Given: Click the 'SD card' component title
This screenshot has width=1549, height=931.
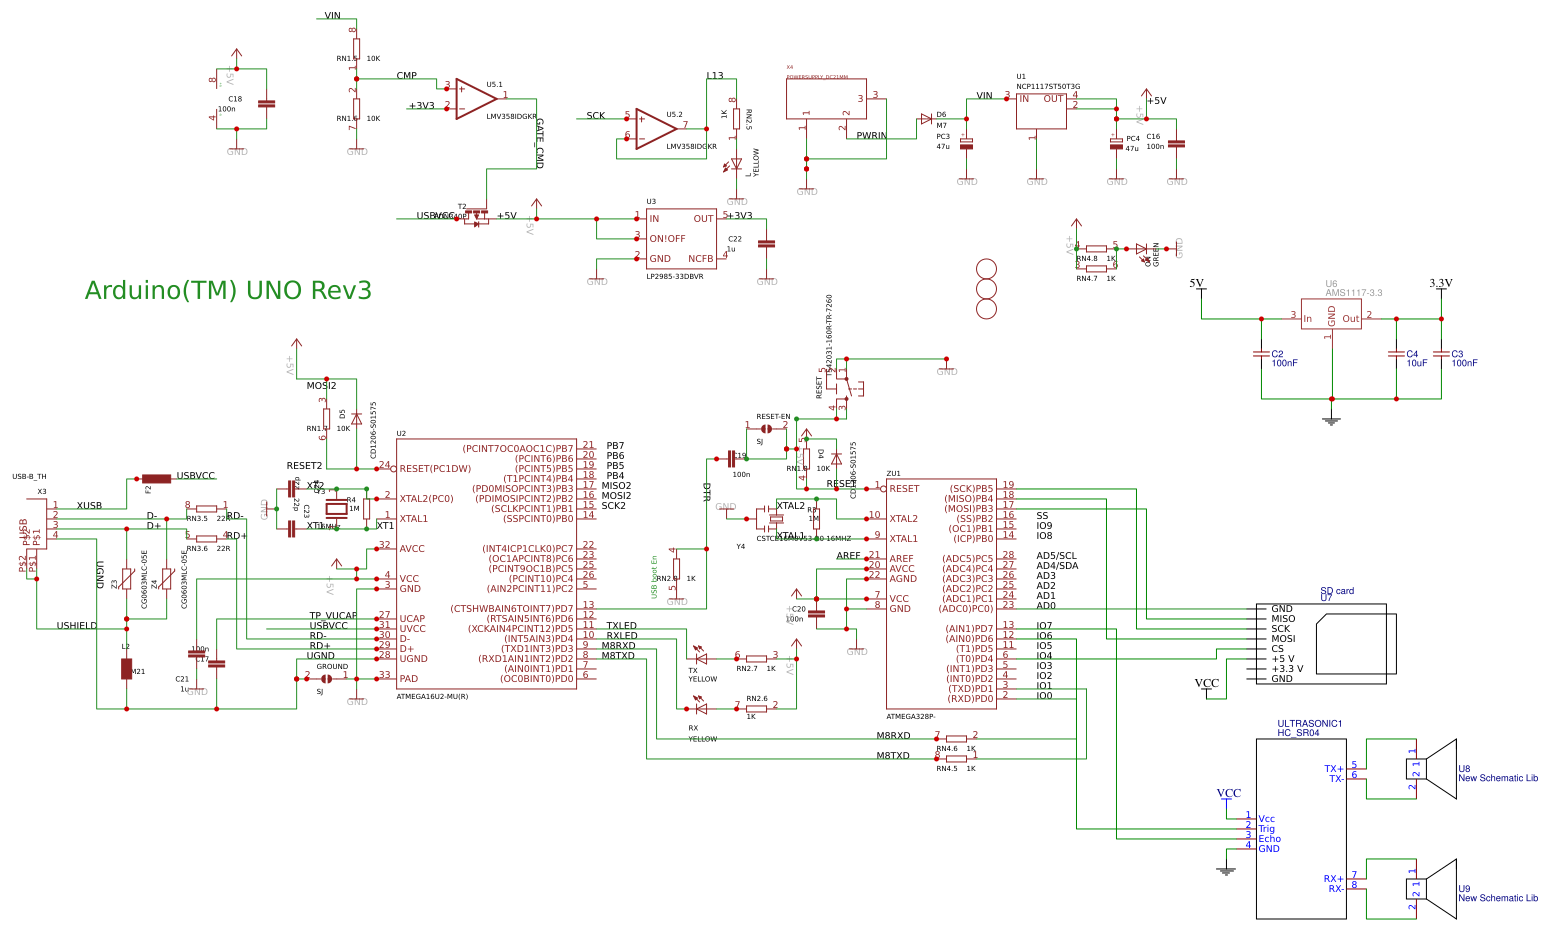Looking at the screenshot, I should coord(1337,591).
